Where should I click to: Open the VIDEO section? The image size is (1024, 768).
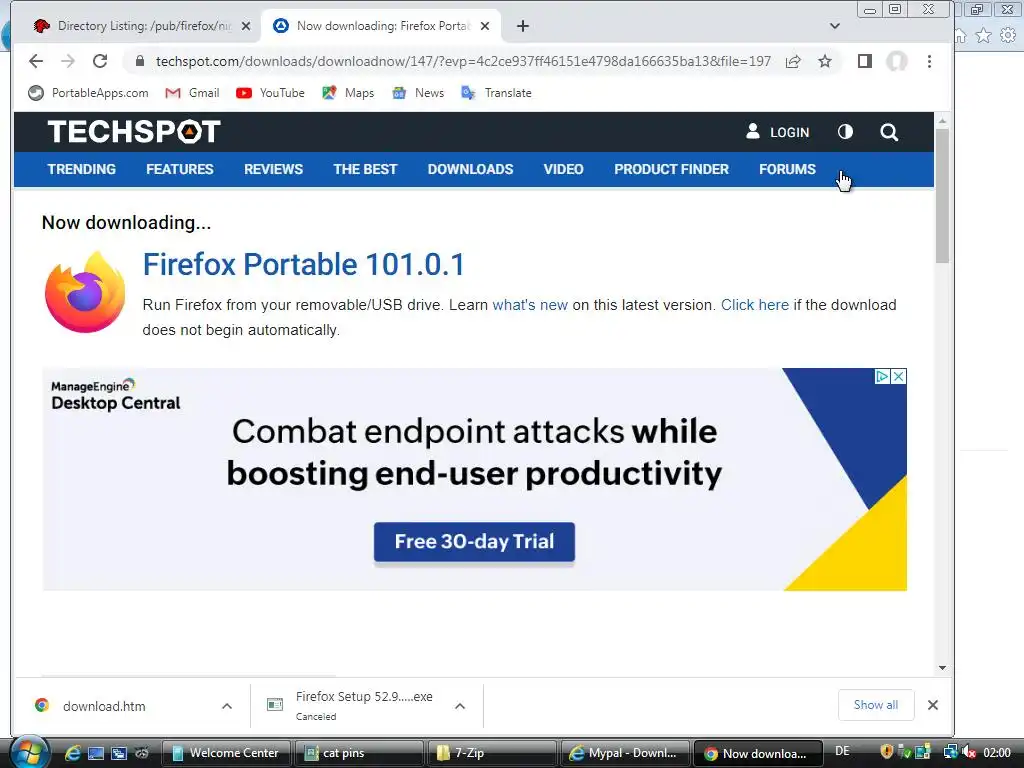click(x=563, y=169)
